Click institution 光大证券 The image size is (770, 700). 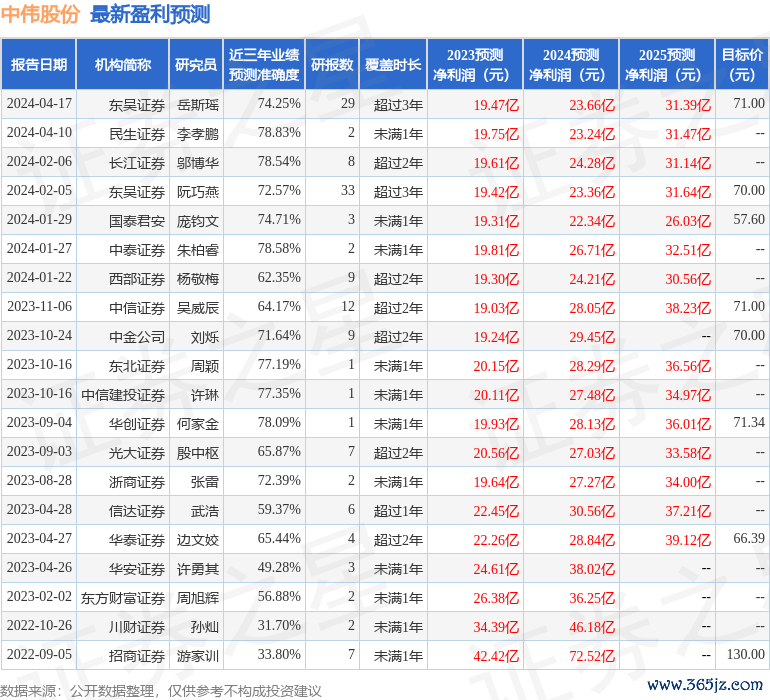pyautogui.click(x=137, y=452)
